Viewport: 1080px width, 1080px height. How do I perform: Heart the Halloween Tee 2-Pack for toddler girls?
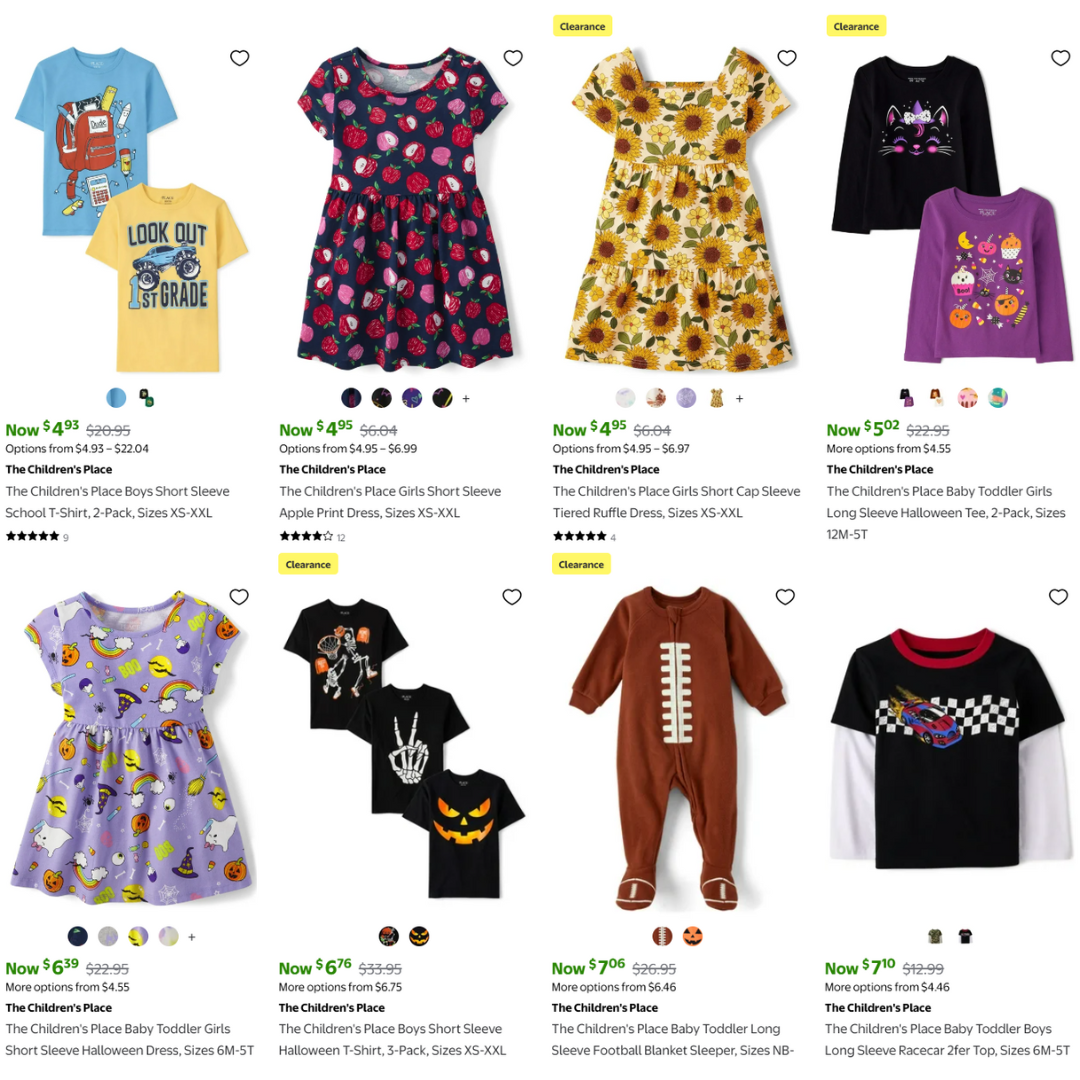coord(1061,58)
